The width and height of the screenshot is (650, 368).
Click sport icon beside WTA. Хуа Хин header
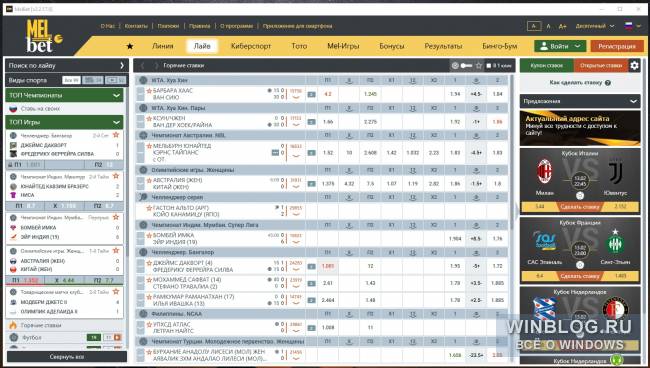pos(143,80)
